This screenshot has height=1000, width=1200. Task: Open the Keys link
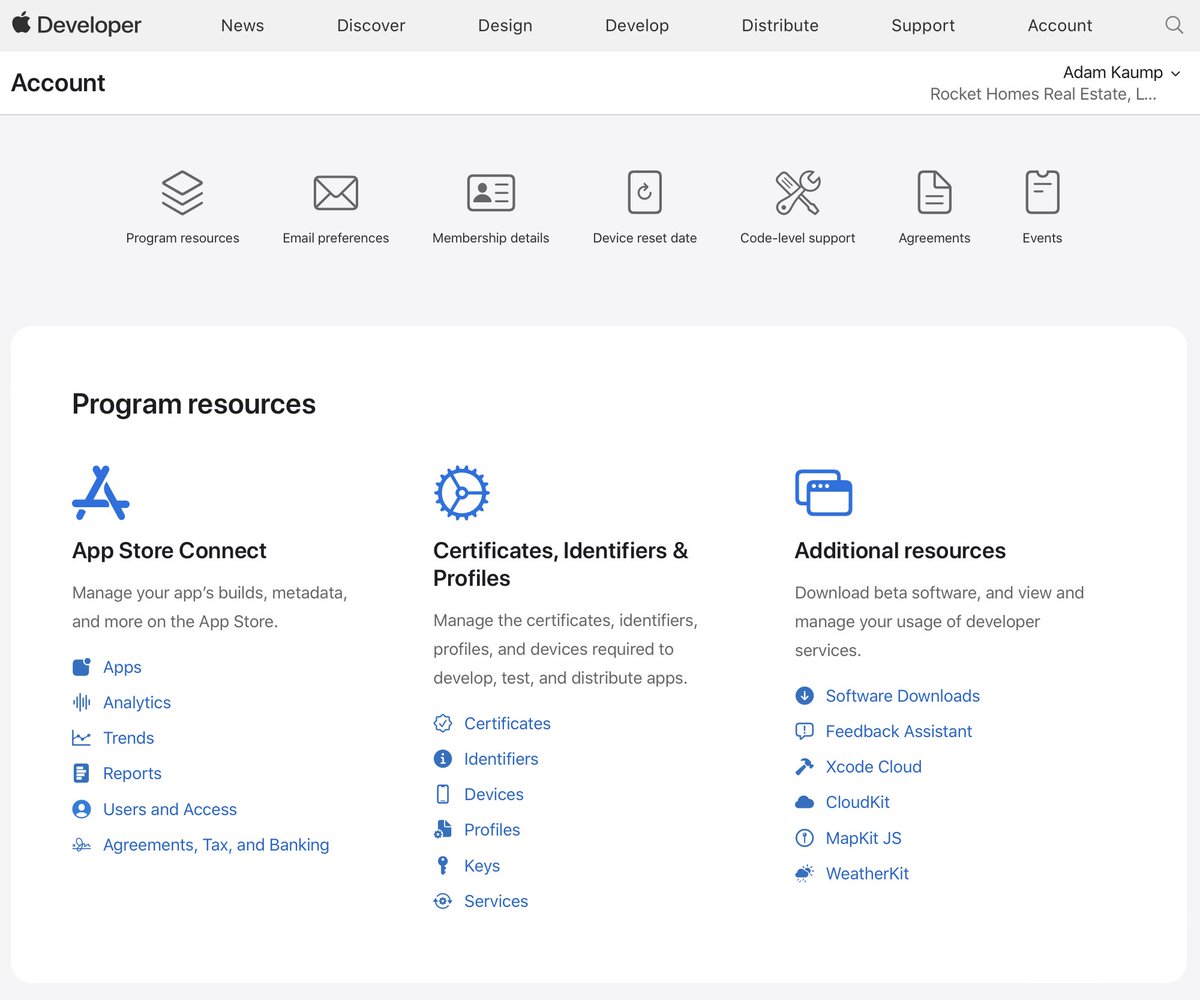point(482,866)
